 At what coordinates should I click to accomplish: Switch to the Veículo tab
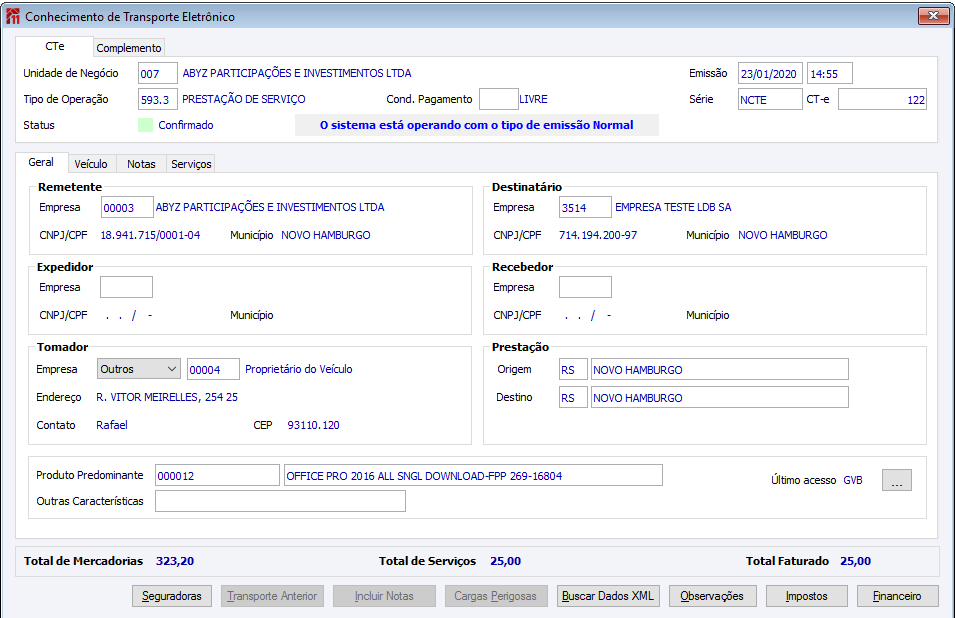pyautogui.click(x=91, y=164)
